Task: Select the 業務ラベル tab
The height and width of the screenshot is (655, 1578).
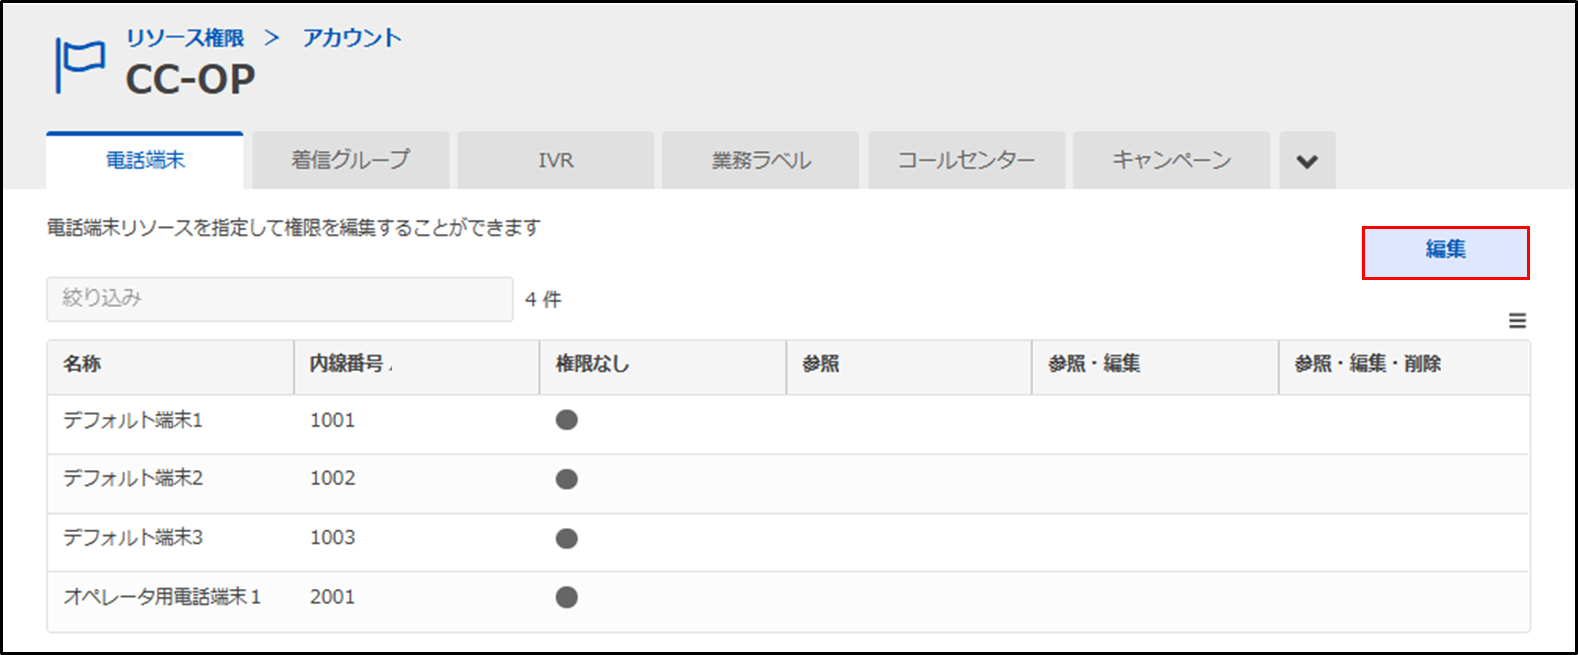Action: [761, 161]
